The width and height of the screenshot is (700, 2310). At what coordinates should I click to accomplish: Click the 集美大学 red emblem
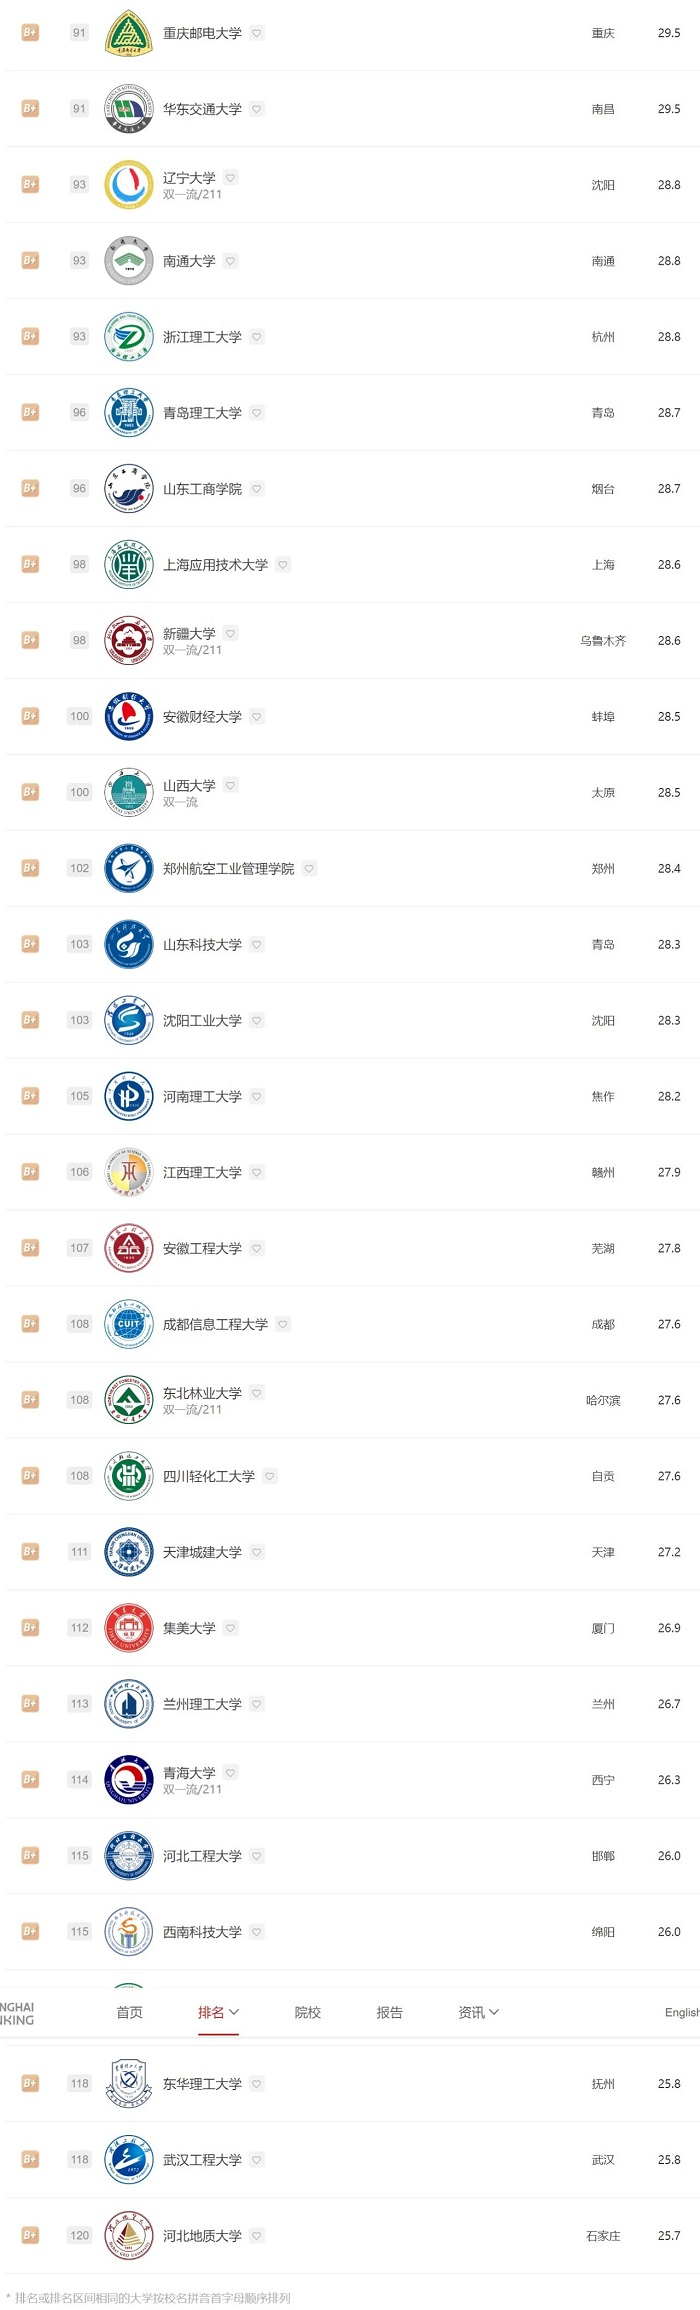[x=129, y=1628]
